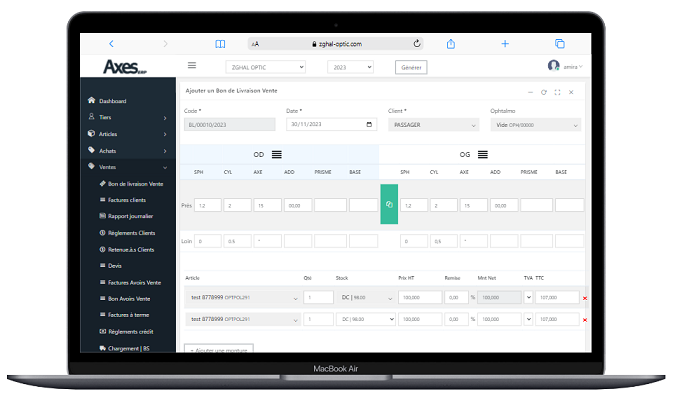675x403 pixels.
Task: Remove the second article row red X
Action: click(585, 320)
